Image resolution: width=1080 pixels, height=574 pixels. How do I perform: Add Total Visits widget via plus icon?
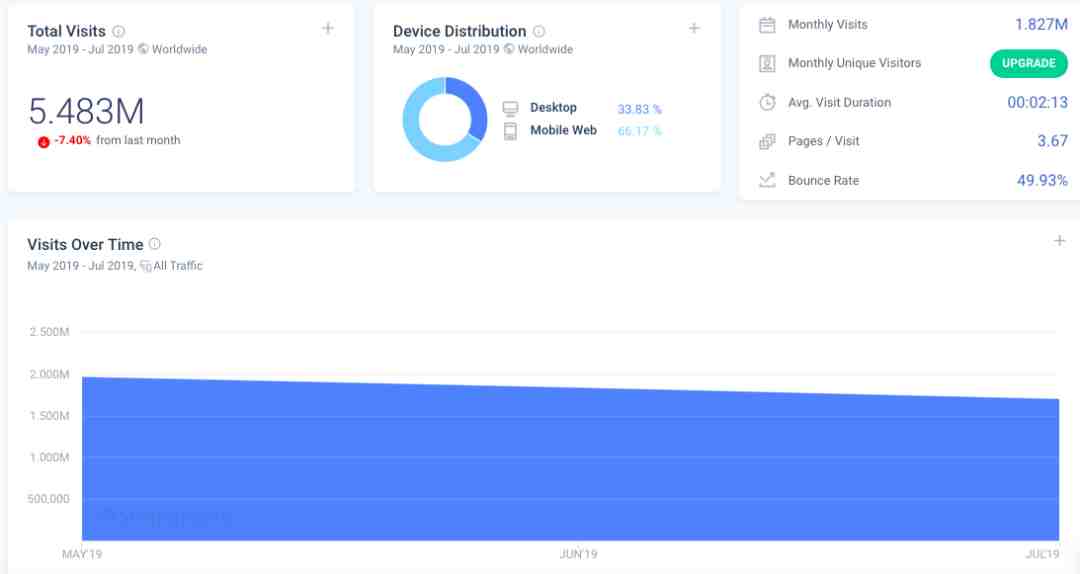point(328,28)
